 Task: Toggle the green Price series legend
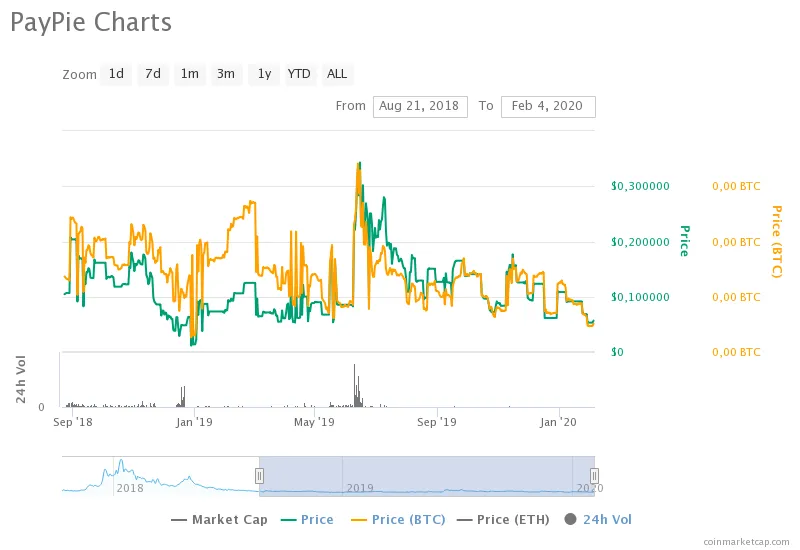pyautogui.click(x=307, y=519)
